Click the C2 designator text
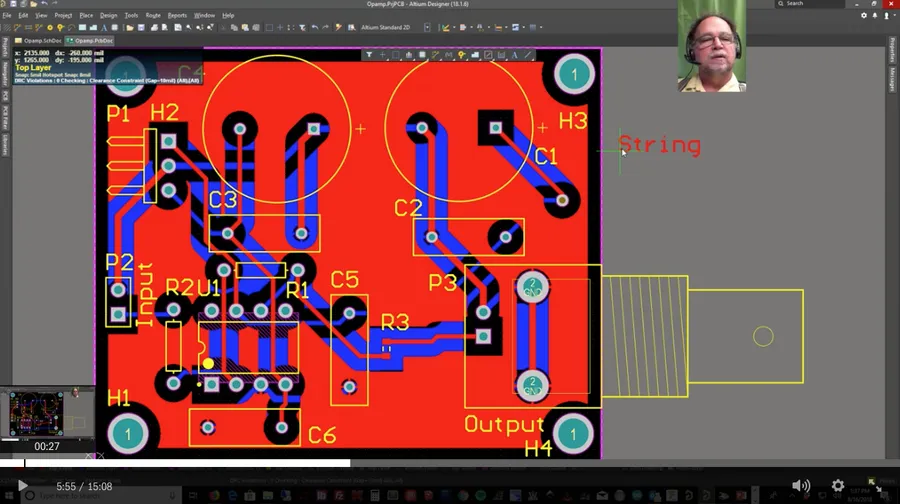 [x=409, y=208]
